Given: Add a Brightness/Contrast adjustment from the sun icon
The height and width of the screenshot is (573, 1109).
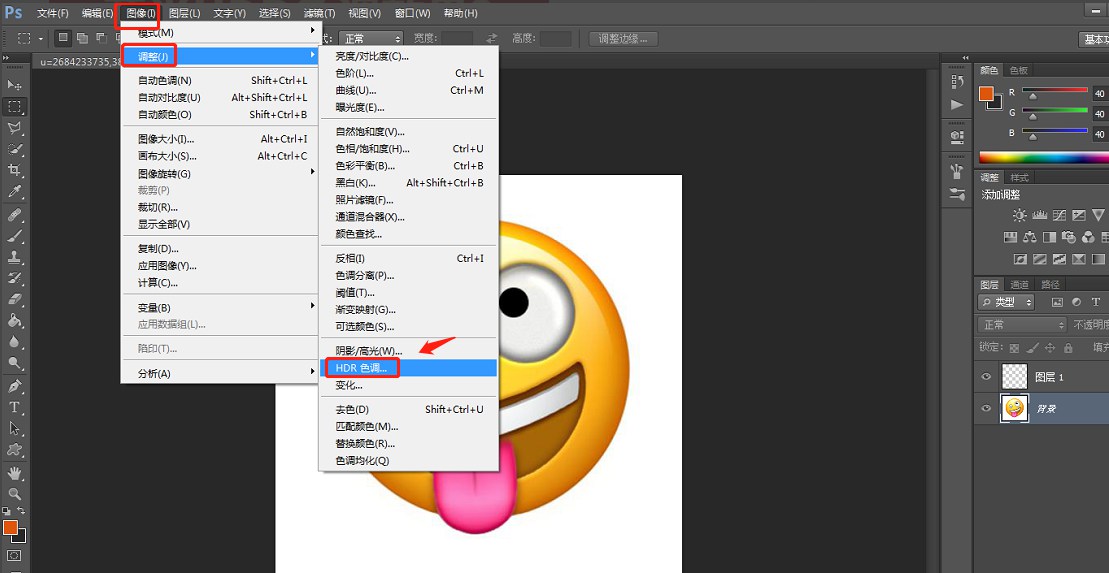Looking at the screenshot, I should (1019, 215).
